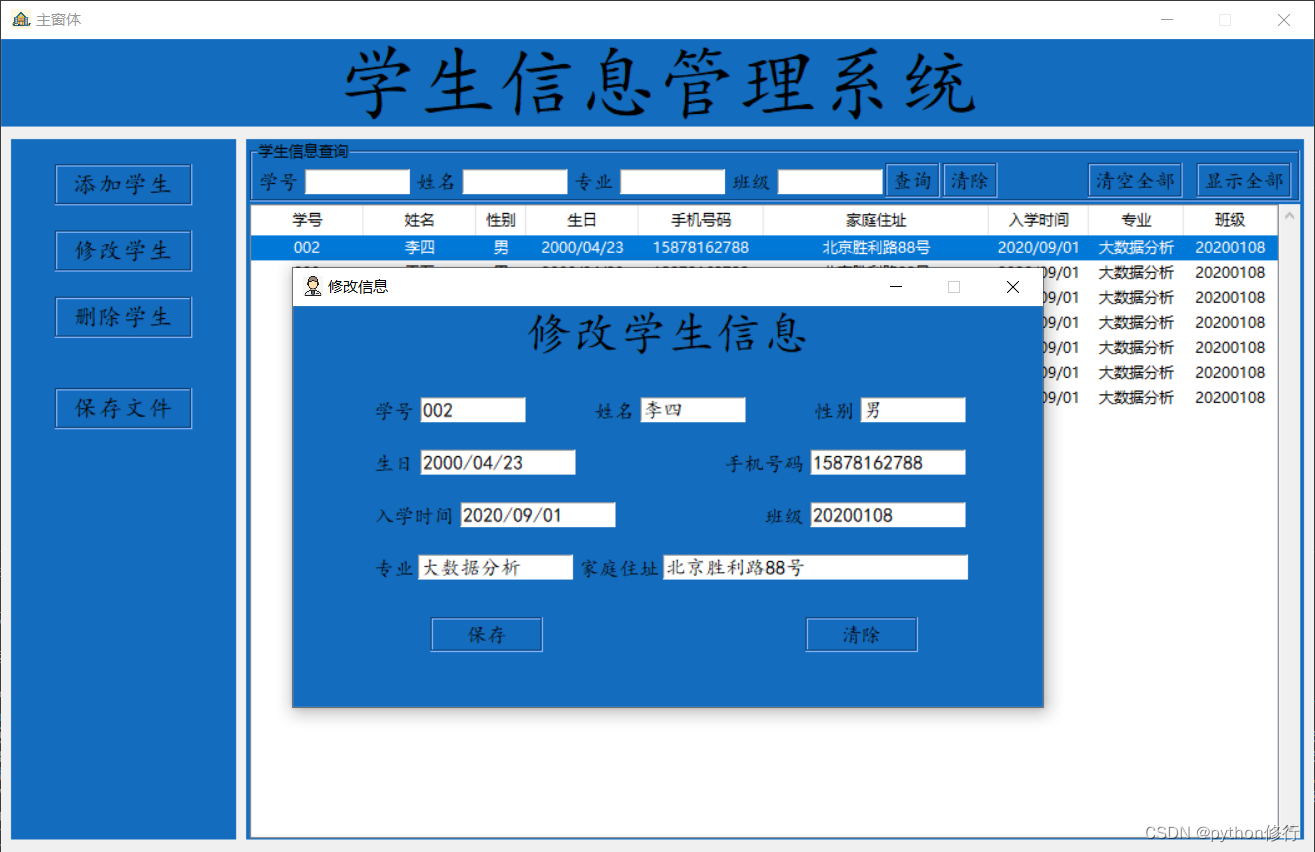Edit the dialog's 姓名 field containing 李四

693,410
